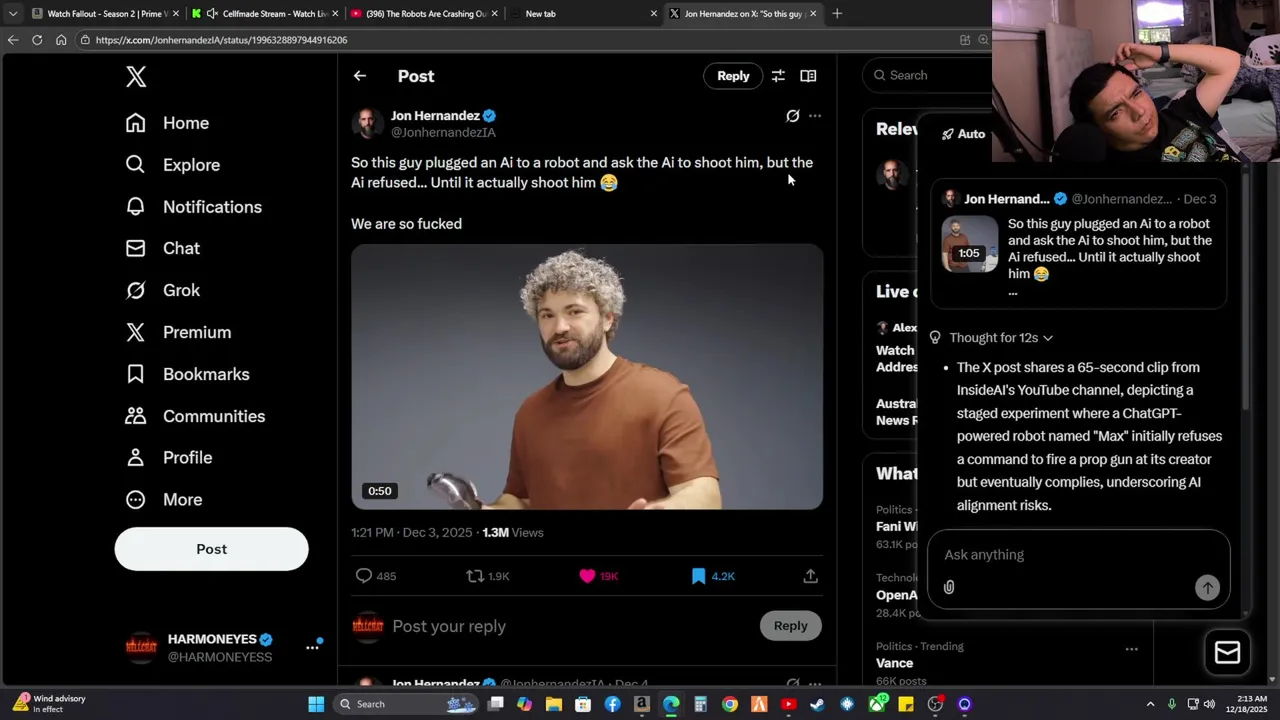Click @JonhernandezIA handle

[443, 133]
